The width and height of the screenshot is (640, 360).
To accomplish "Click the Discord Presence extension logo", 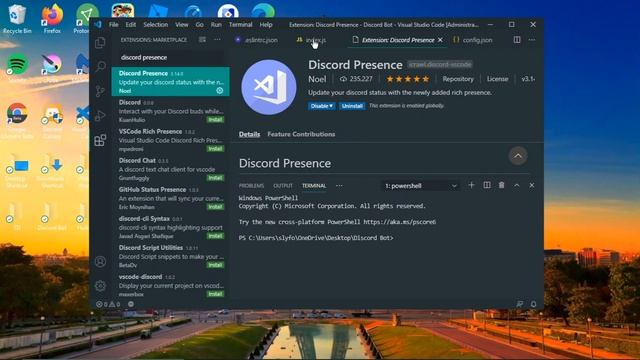I will click(269, 87).
